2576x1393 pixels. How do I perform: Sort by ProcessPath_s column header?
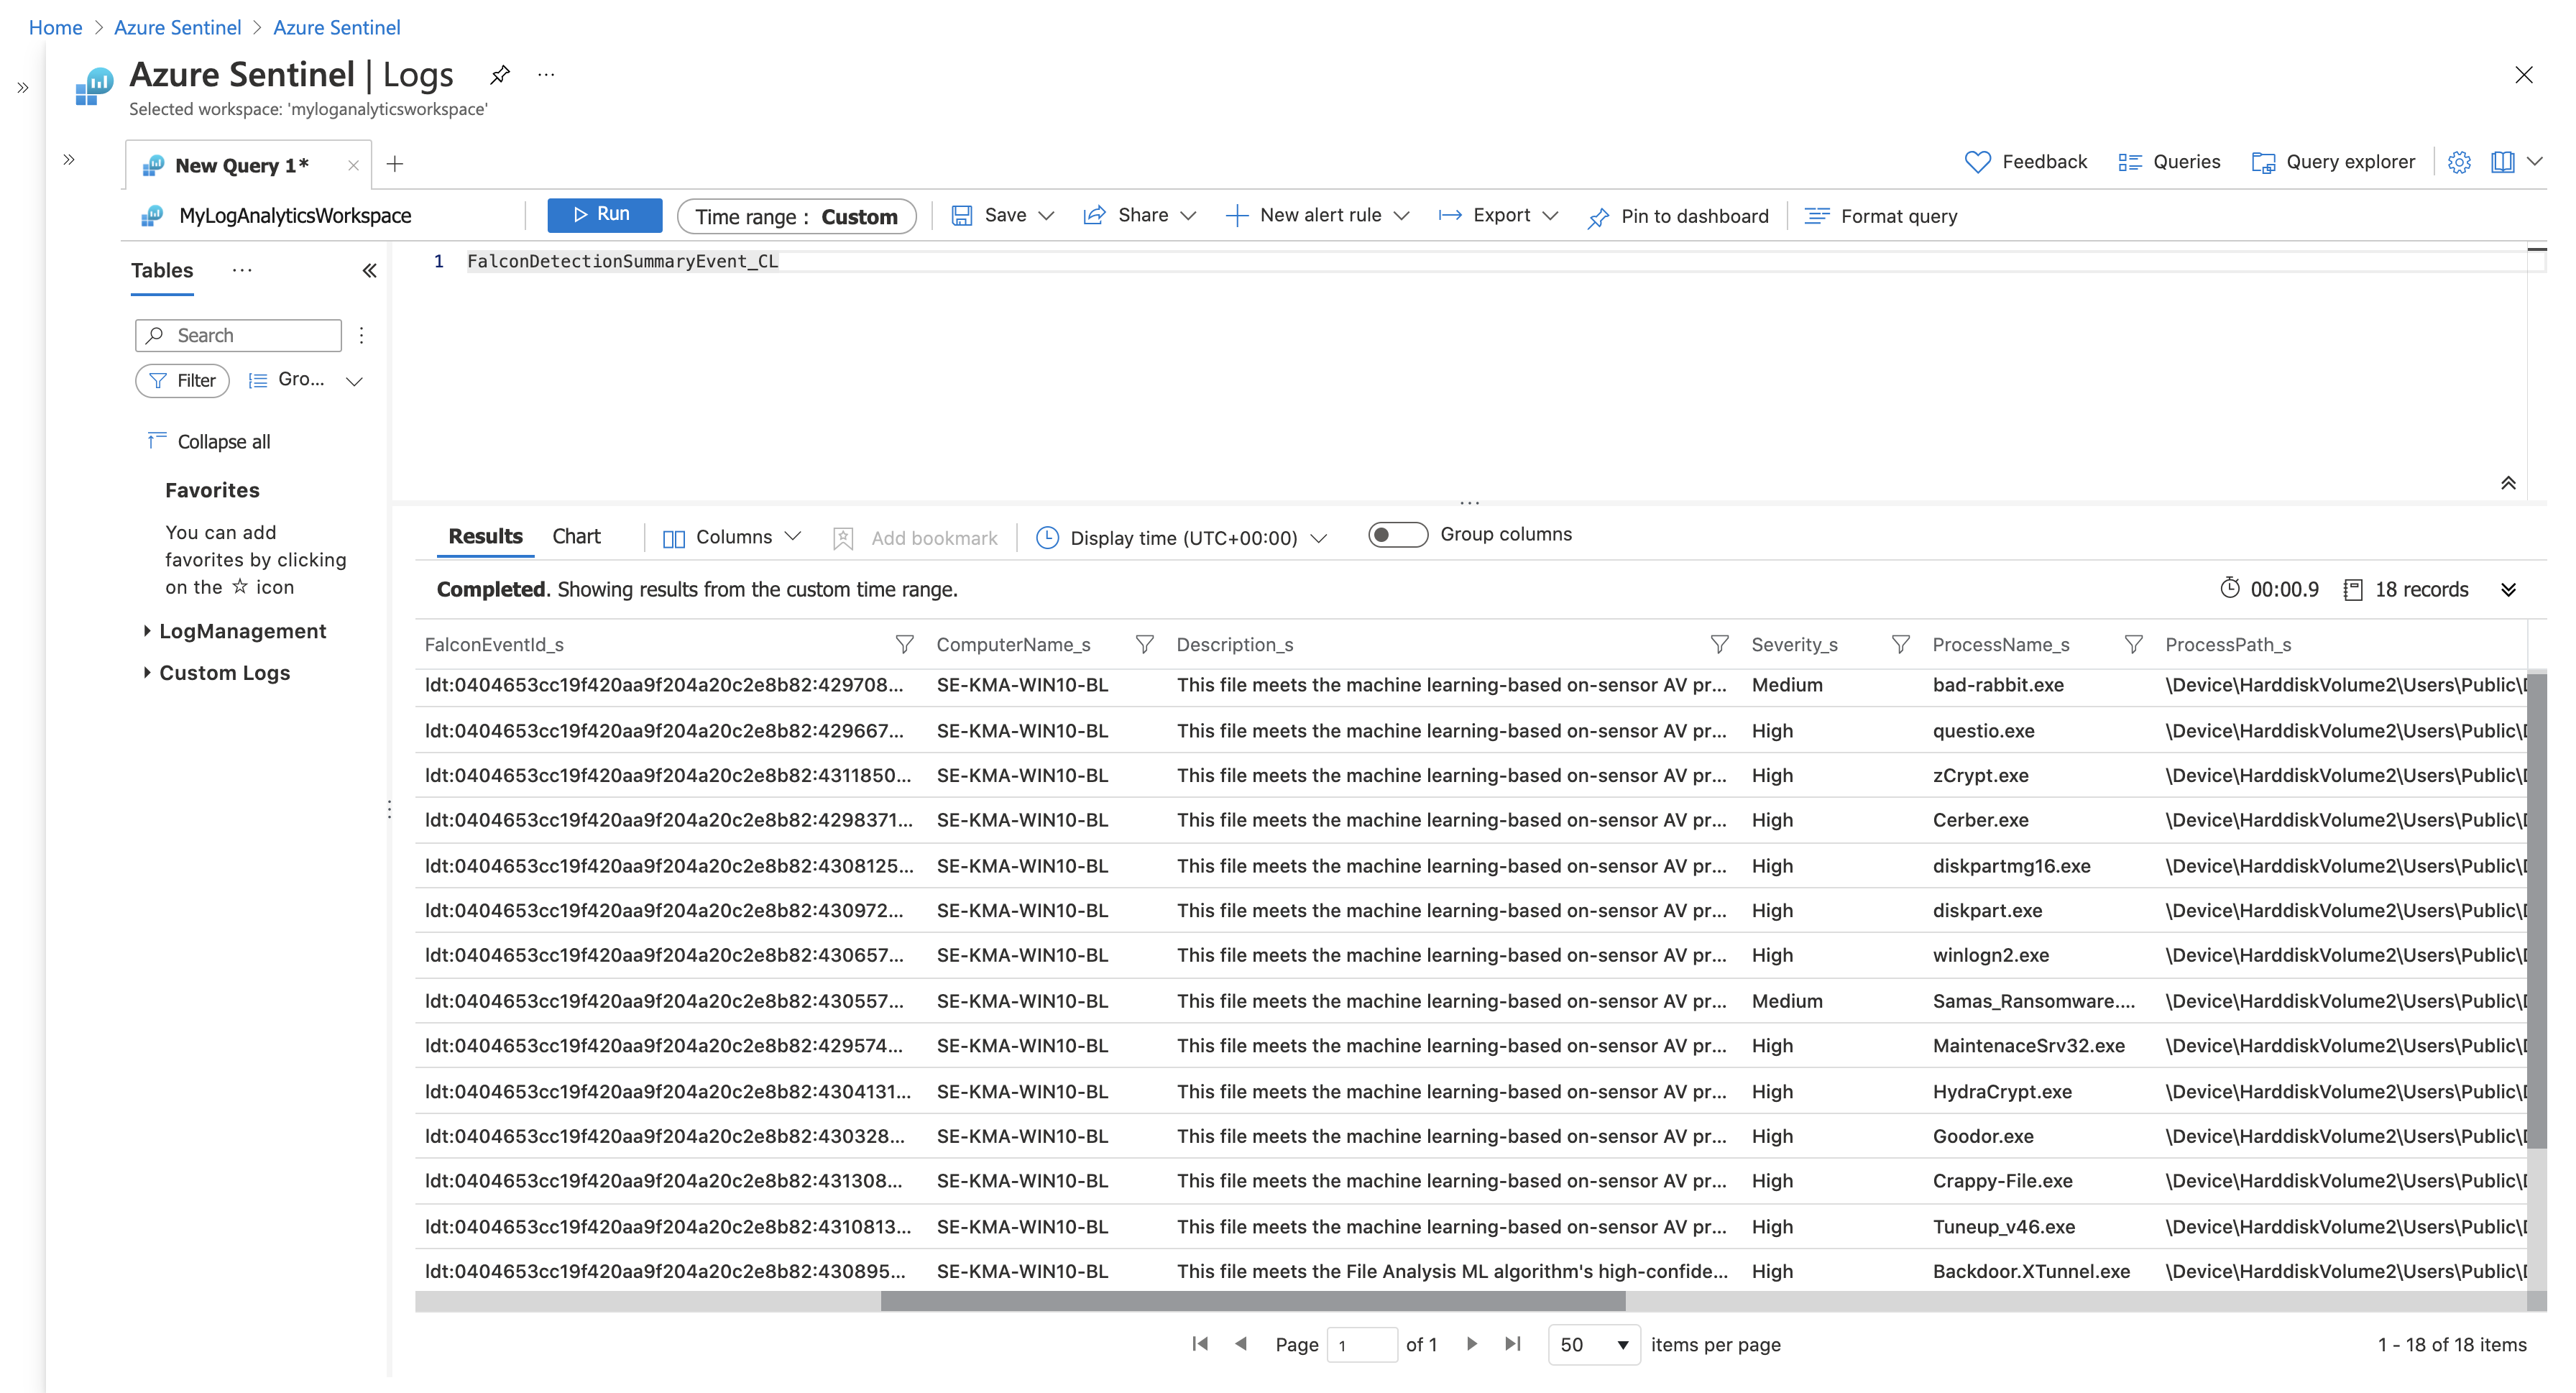tap(2228, 645)
